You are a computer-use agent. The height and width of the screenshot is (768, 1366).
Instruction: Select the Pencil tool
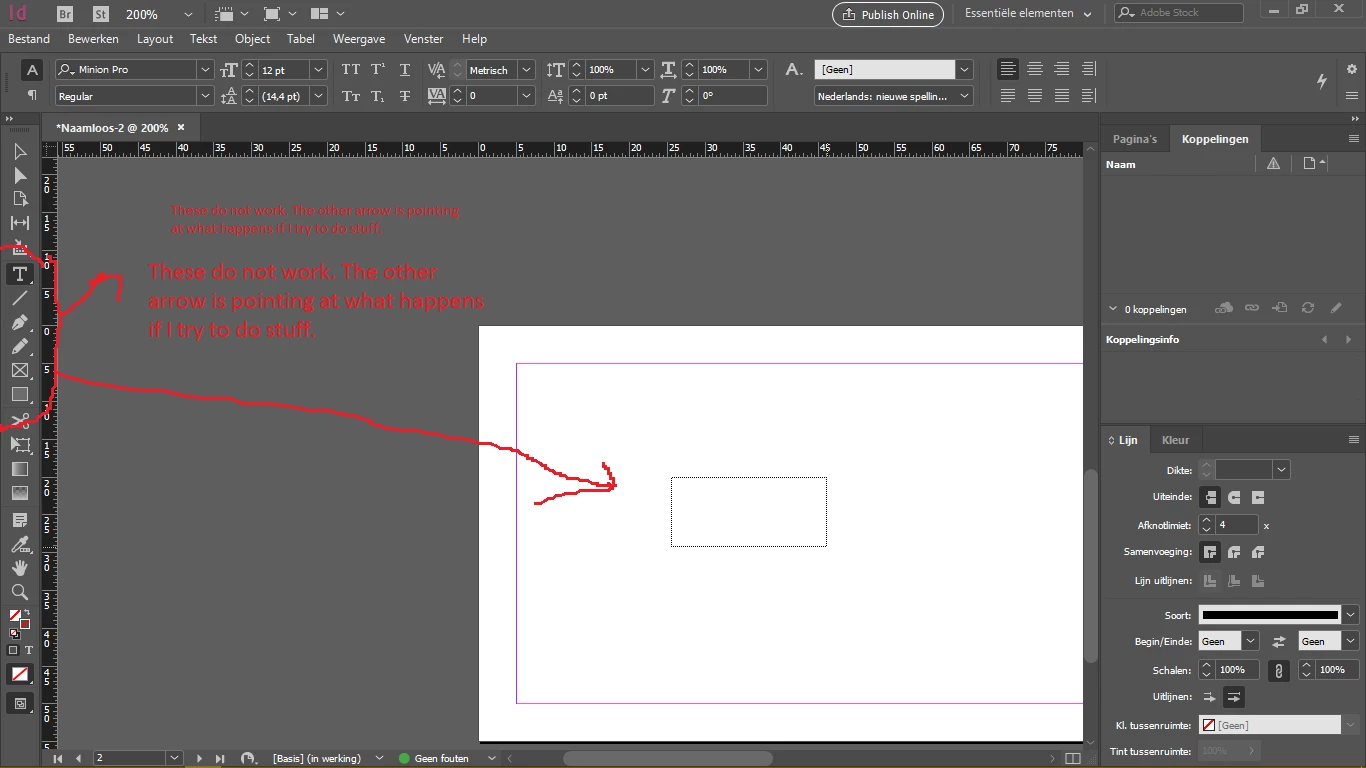click(20, 346)
